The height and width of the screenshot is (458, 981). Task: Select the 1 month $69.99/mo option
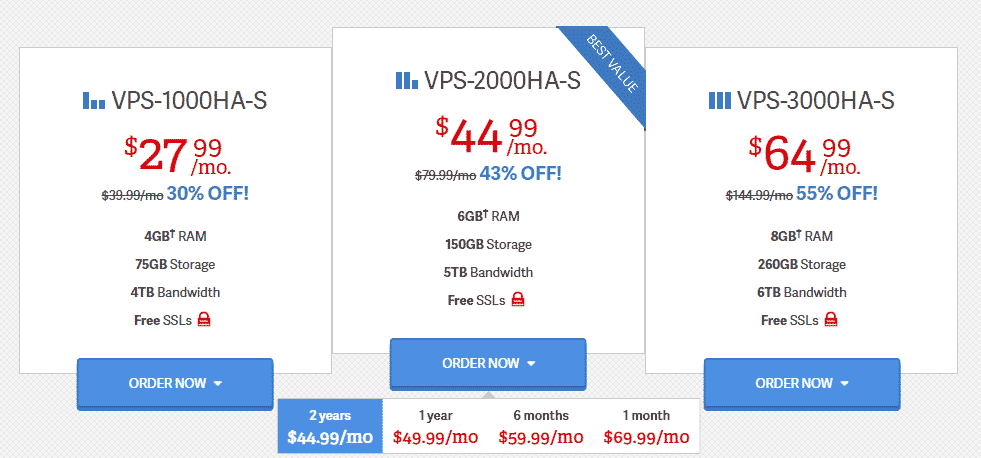[646, 426]
